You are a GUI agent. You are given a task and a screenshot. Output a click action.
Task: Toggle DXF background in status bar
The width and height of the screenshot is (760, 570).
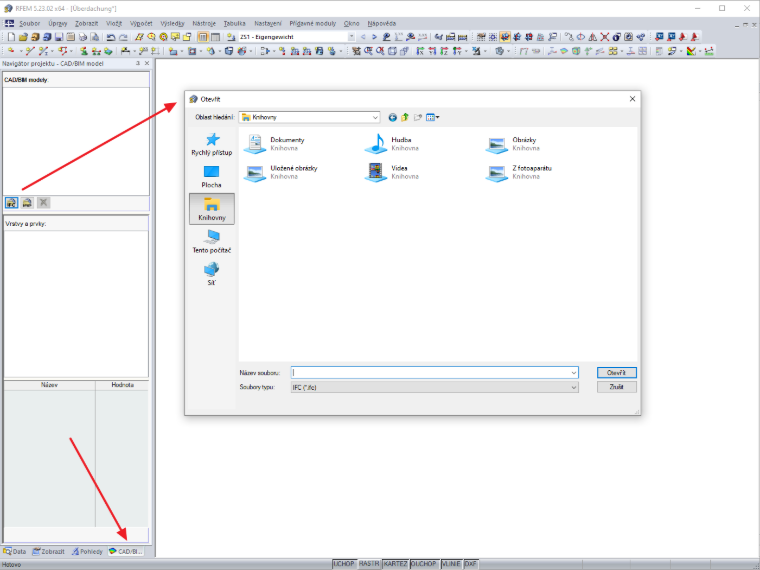[471, 564]
